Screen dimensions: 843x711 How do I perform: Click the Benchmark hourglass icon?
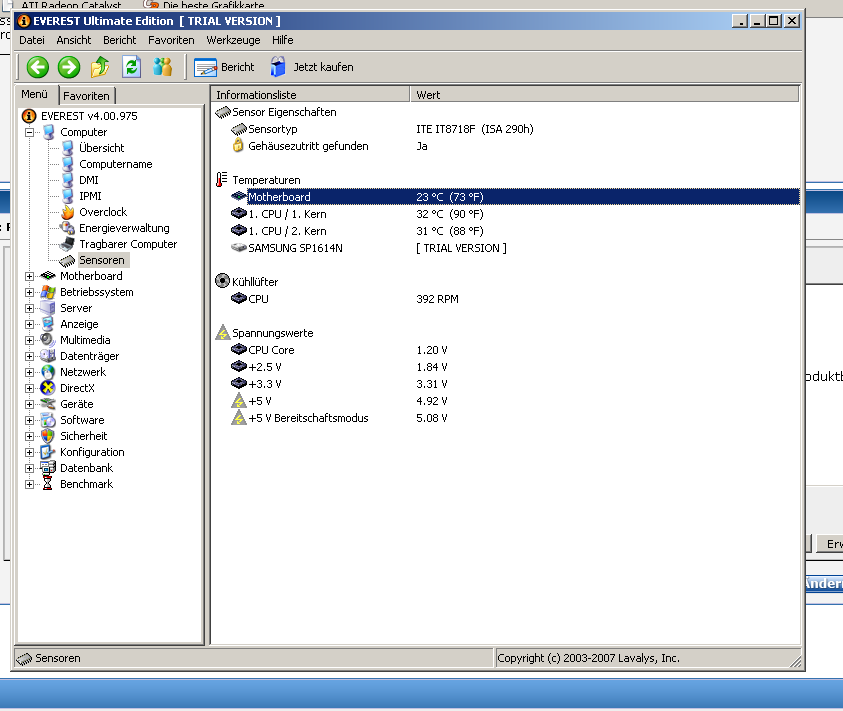click(x=48, y=484)
